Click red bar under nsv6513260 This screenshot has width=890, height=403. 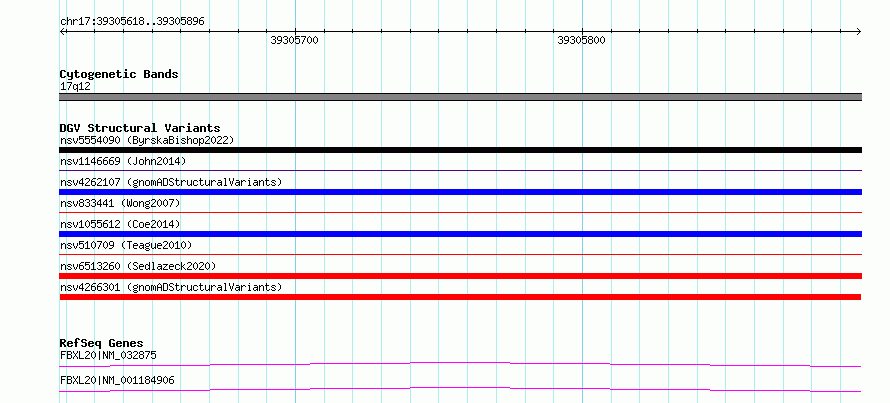click(460, 276)
